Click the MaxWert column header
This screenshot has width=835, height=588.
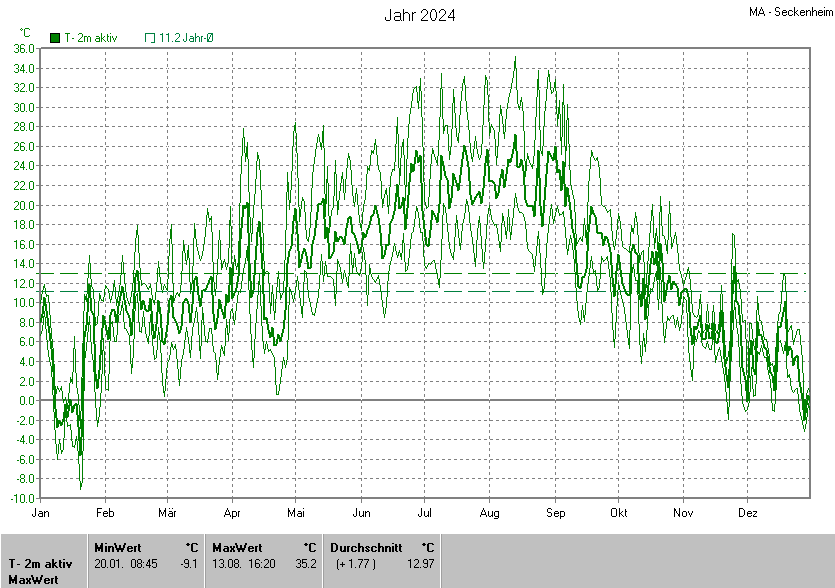pos(238,547)
